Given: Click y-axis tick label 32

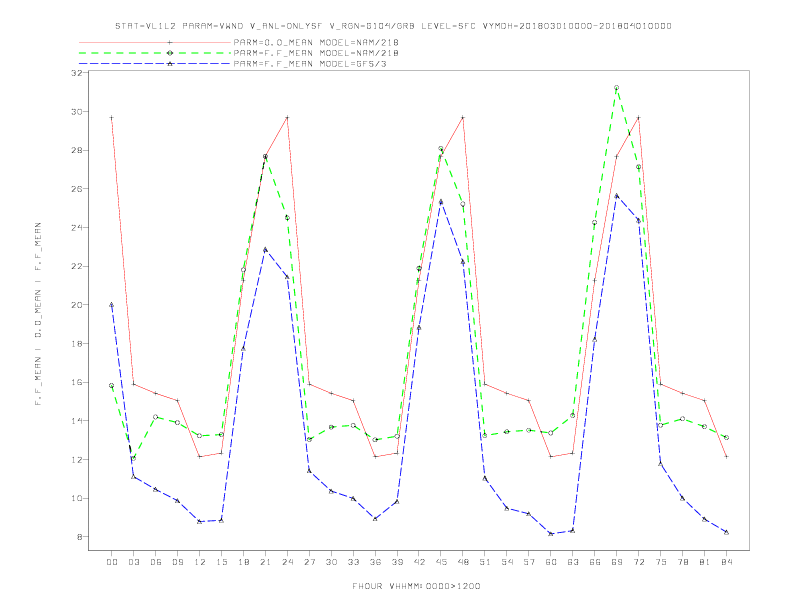Looking at the screenshot, I should [x=77, y=73].
